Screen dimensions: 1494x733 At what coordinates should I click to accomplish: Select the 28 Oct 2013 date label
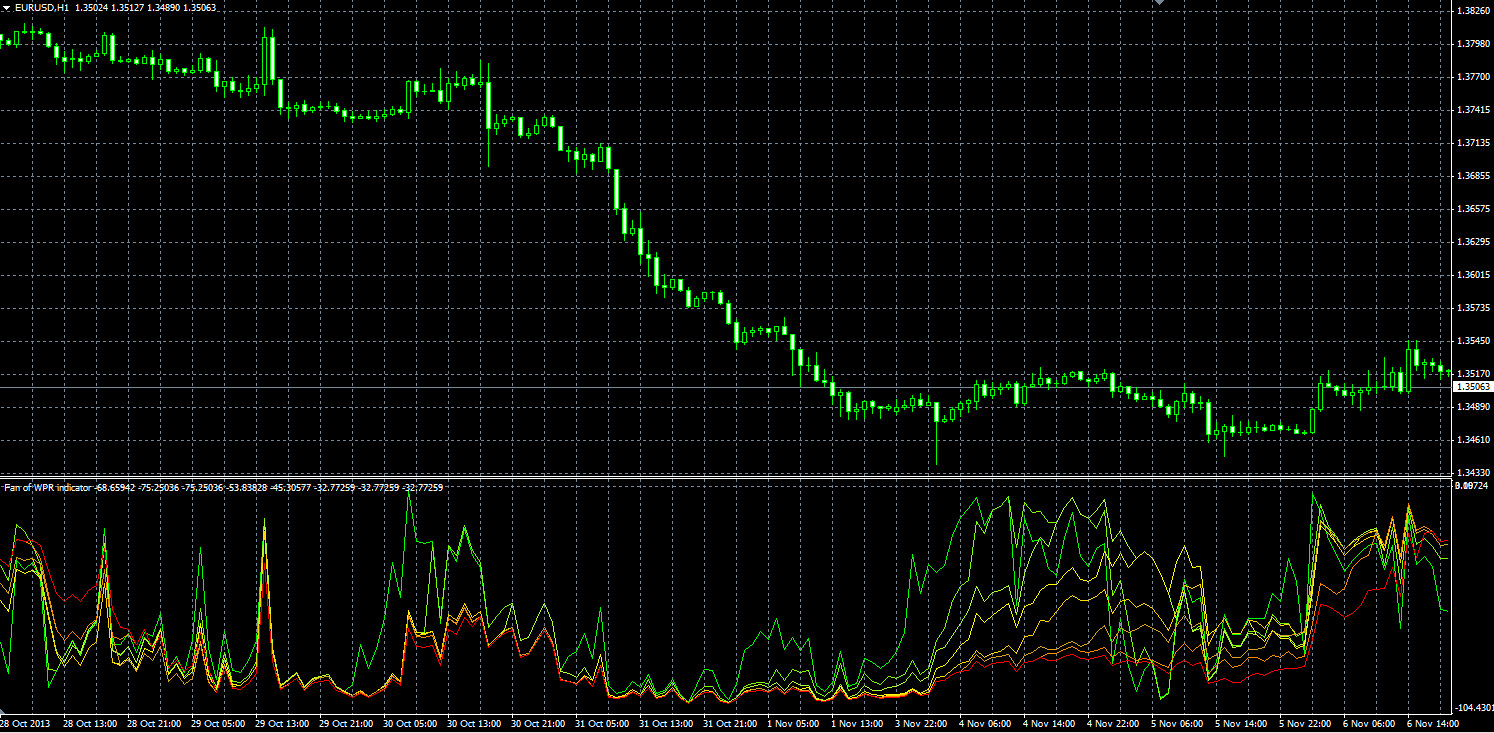point(25,724)
